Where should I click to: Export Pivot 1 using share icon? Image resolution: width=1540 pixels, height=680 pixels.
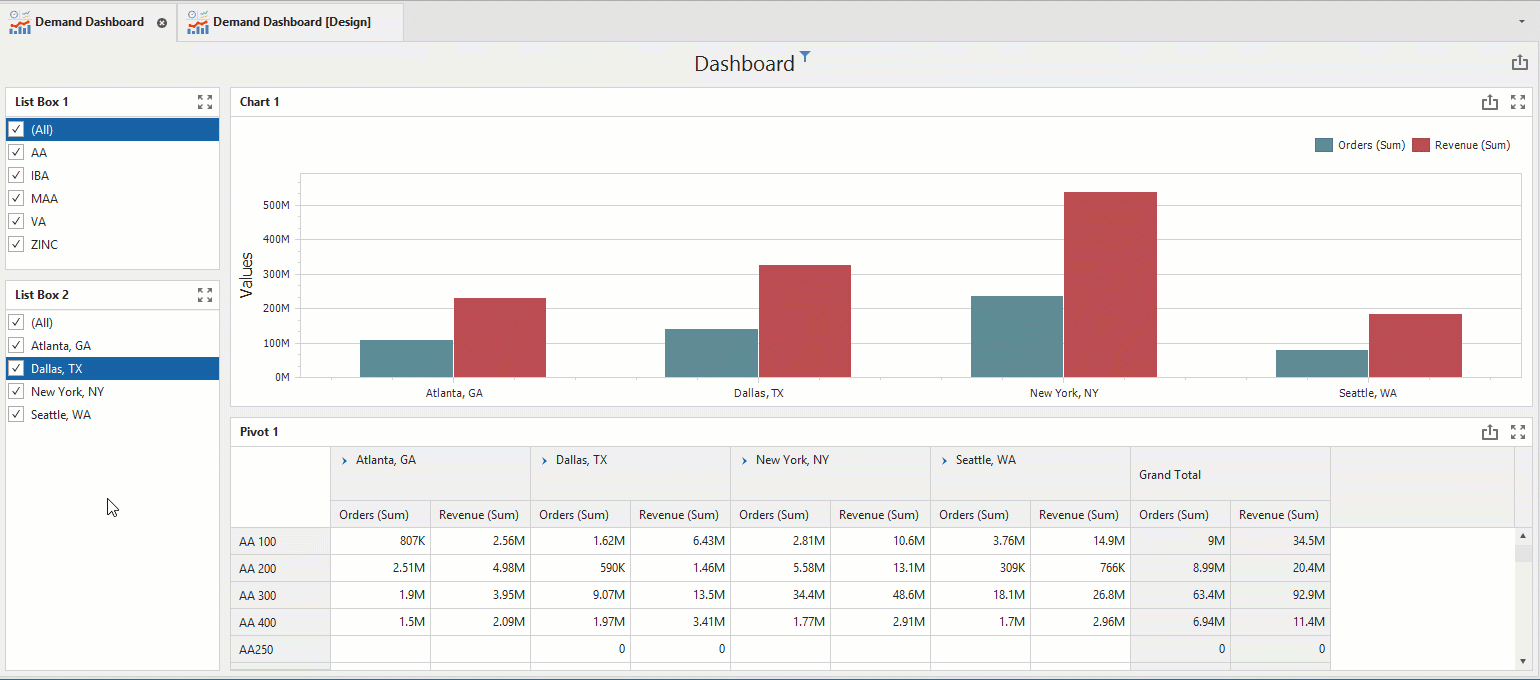[x=1490, y=432]
